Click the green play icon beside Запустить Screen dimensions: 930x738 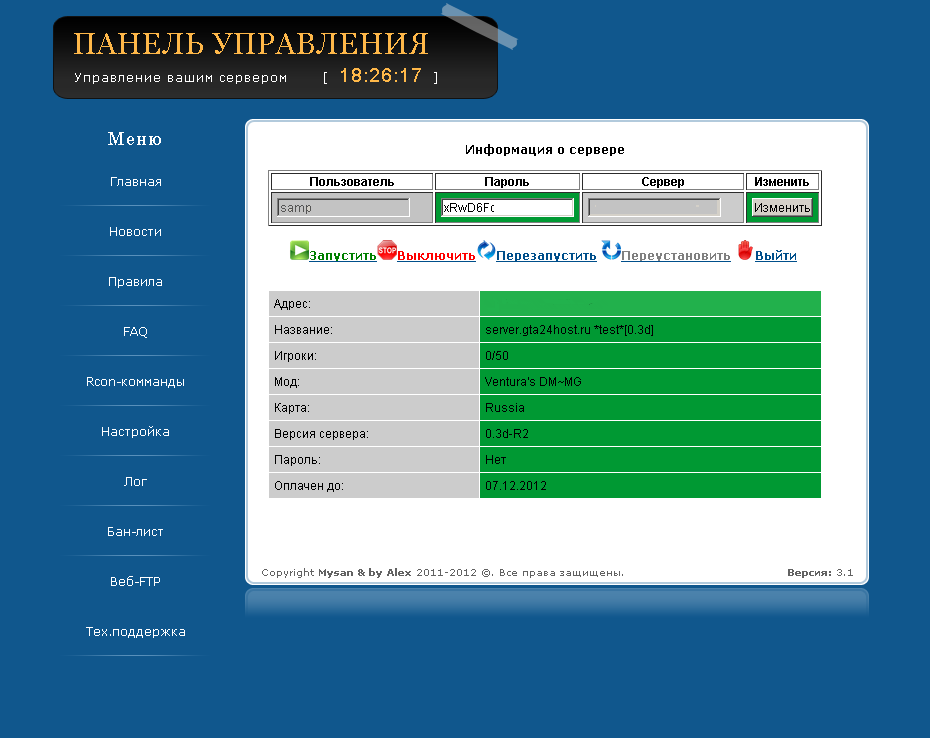pyautogui.click(x=299, y=250)
